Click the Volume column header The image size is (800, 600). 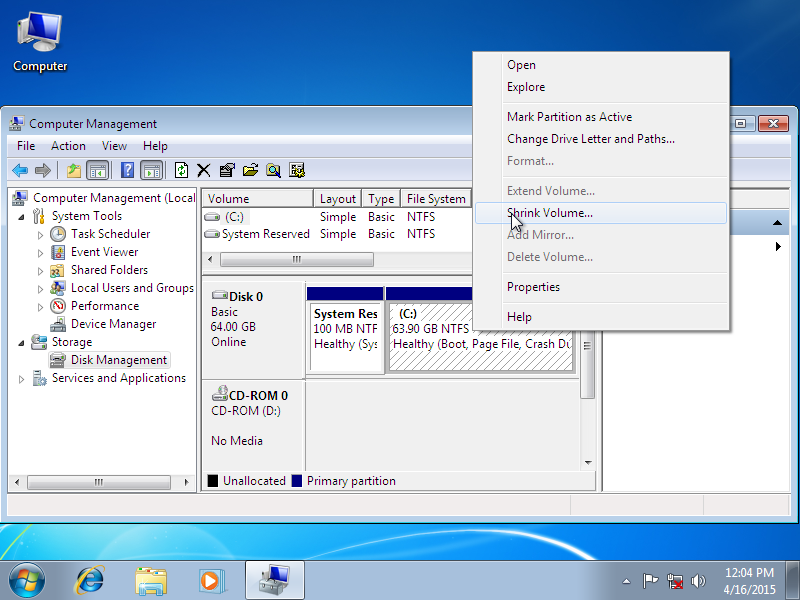coord(258,198)
